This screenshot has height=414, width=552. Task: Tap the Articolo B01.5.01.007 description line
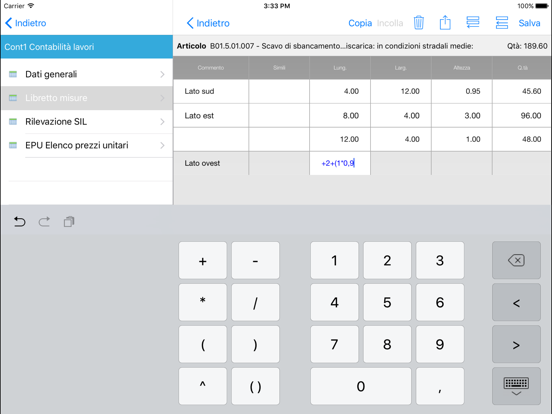pos(325,46)
